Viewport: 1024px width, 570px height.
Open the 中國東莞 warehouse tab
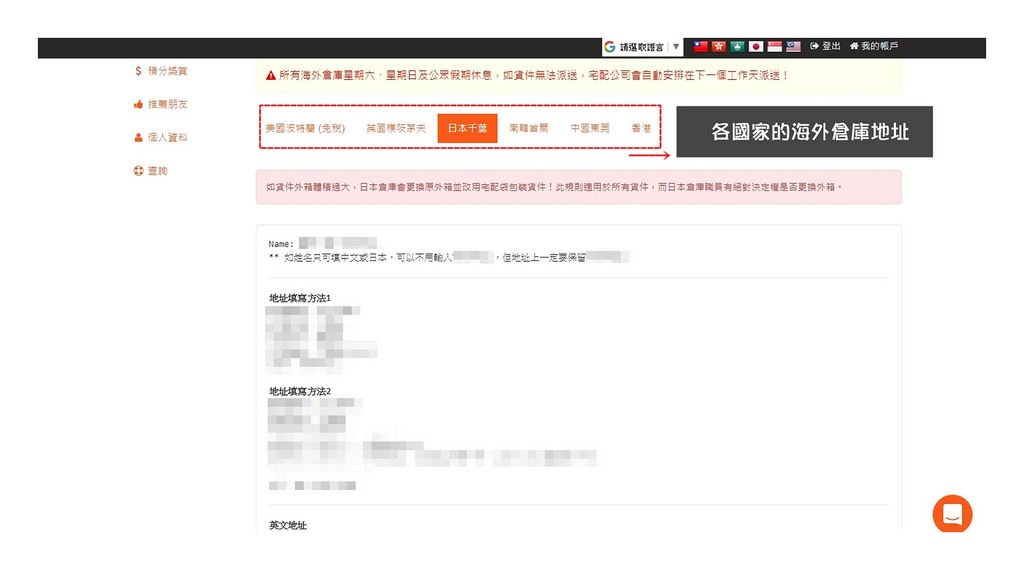[x=590, y=129]
